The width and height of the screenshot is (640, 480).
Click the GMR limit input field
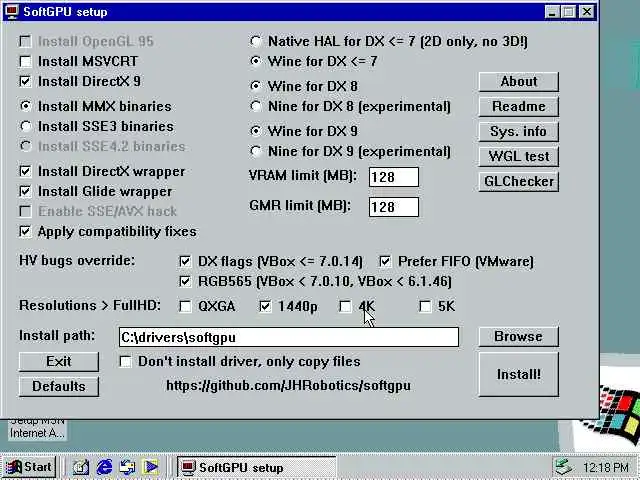coord(394,207)
